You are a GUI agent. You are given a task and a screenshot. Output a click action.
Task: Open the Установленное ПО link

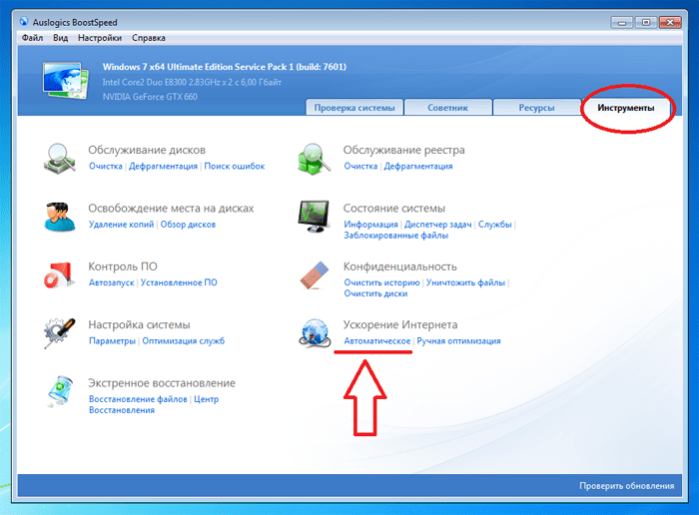(x=179, y=282)
